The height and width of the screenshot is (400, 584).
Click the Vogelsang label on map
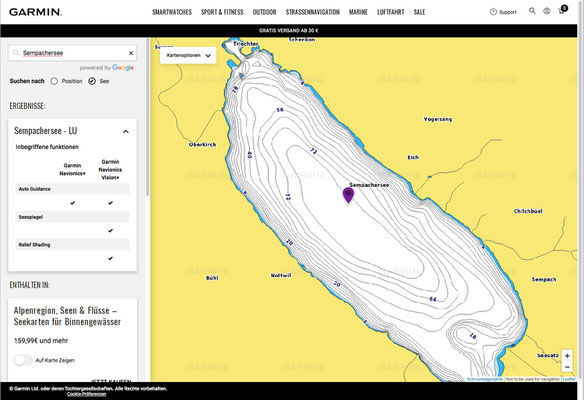tap(438, 119)
